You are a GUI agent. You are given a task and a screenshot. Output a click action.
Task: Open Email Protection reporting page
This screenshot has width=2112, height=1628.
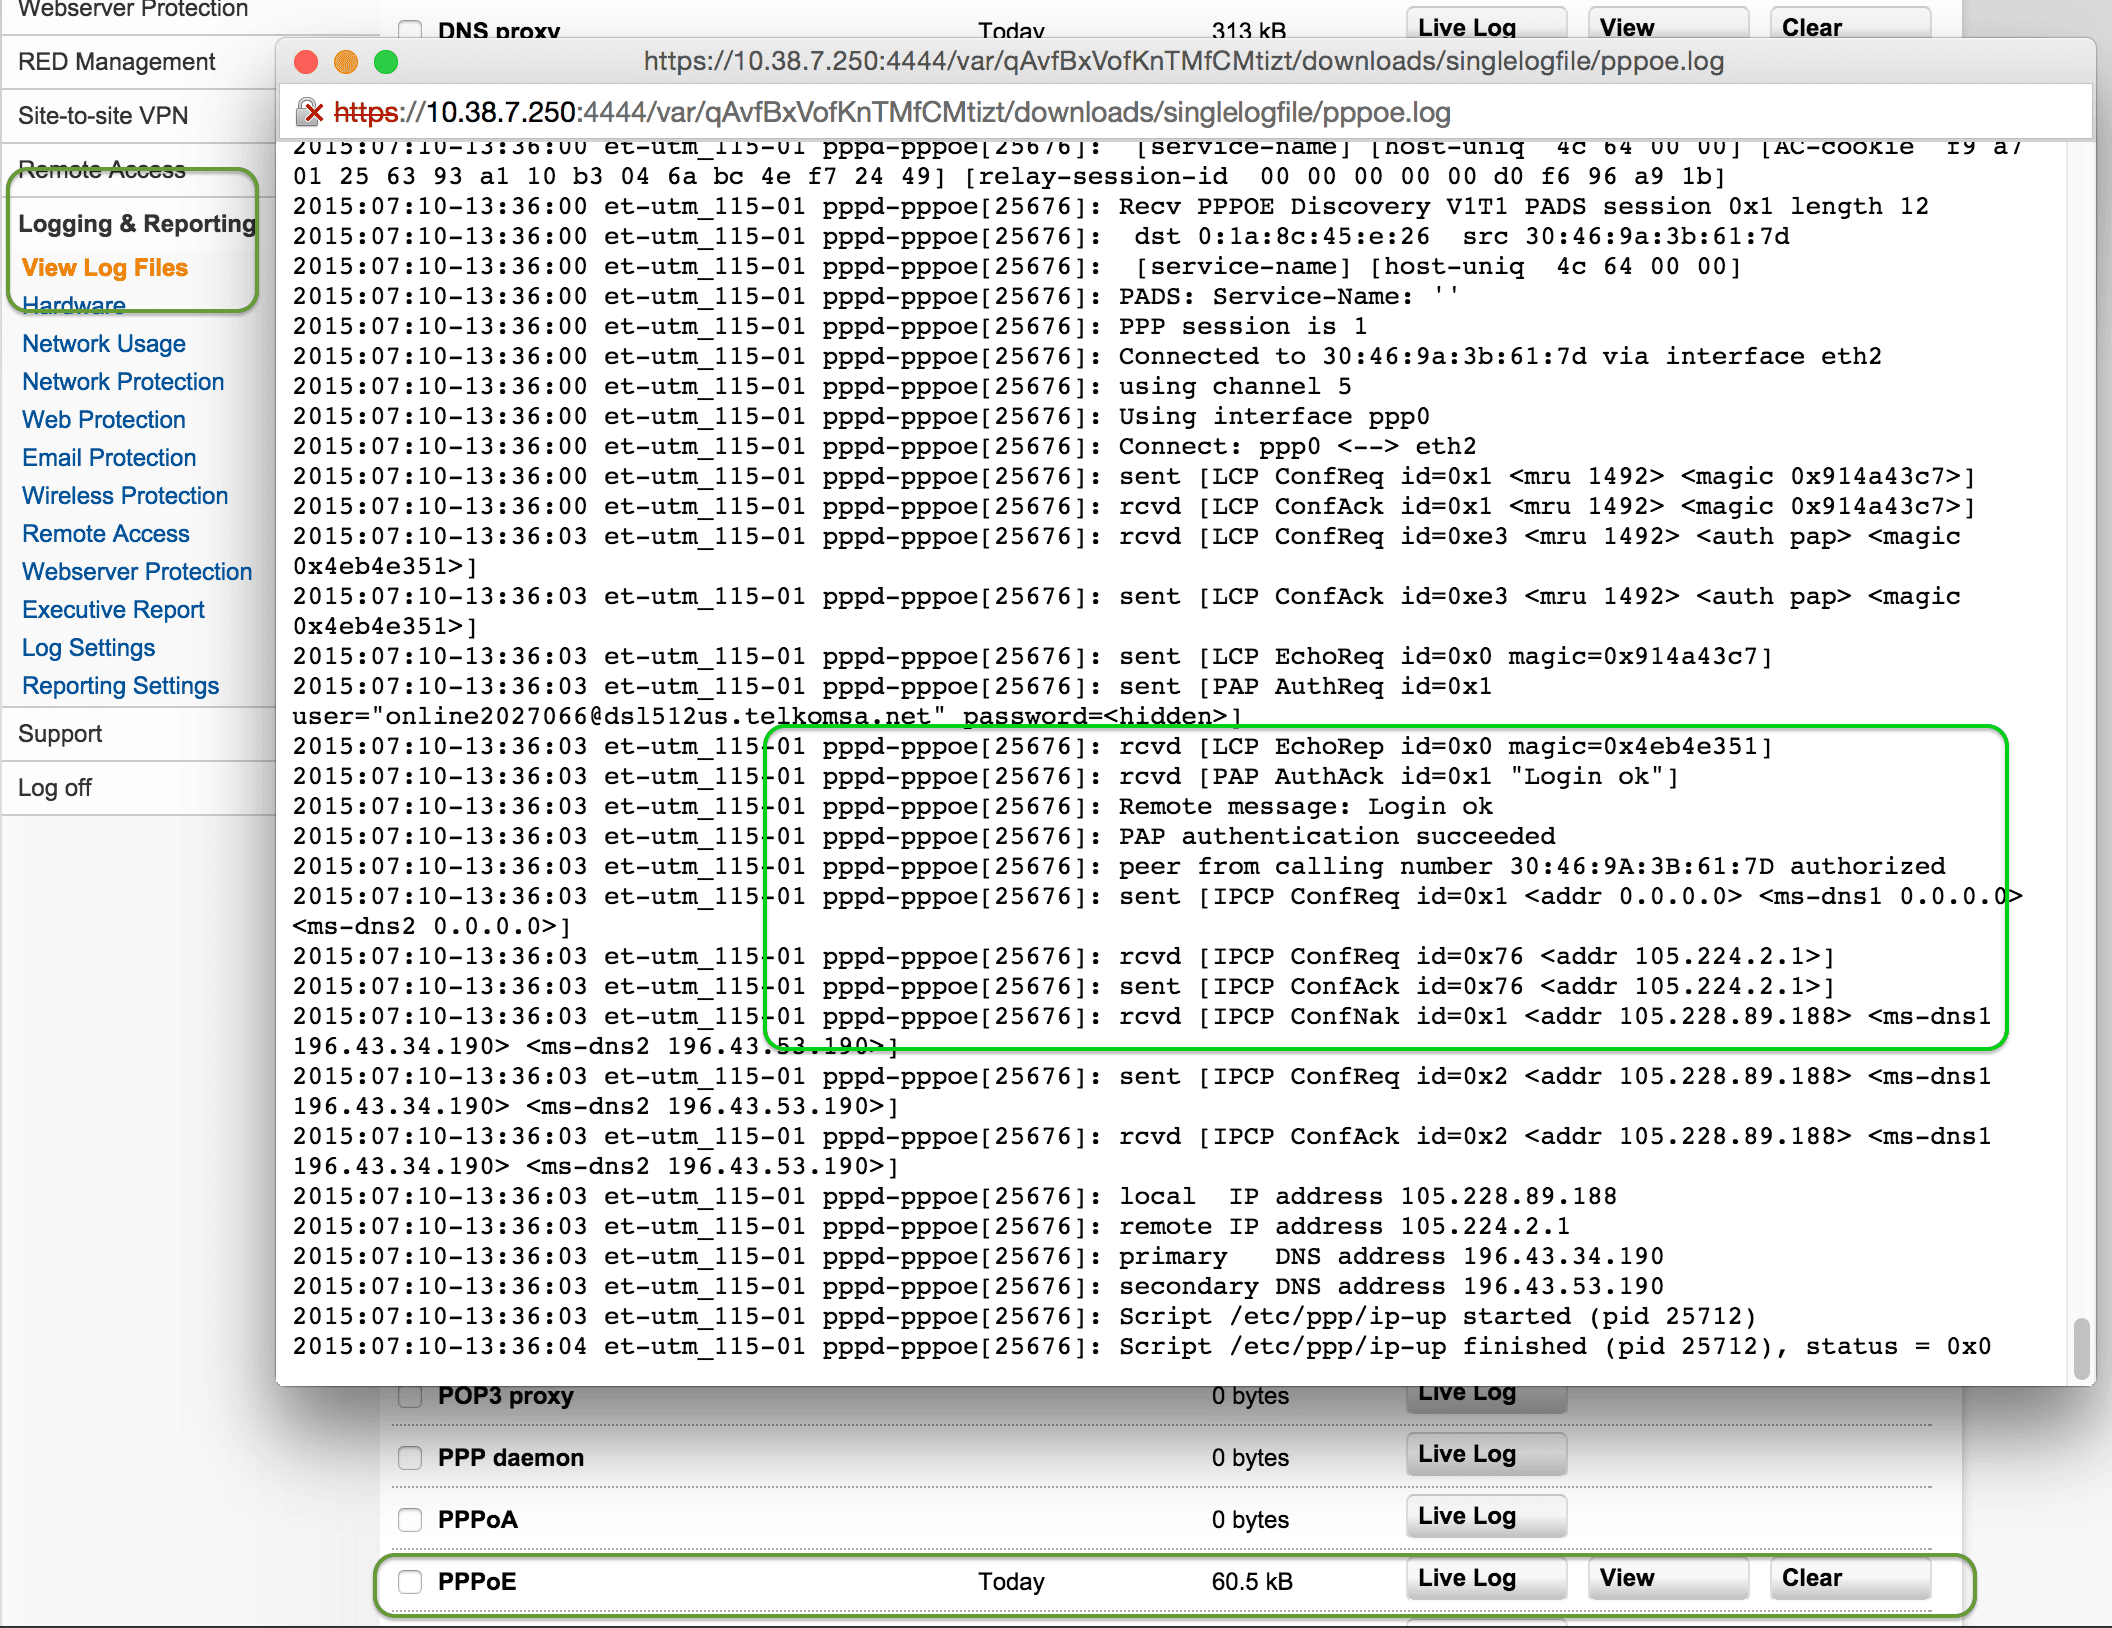click(x=109, y=458)
